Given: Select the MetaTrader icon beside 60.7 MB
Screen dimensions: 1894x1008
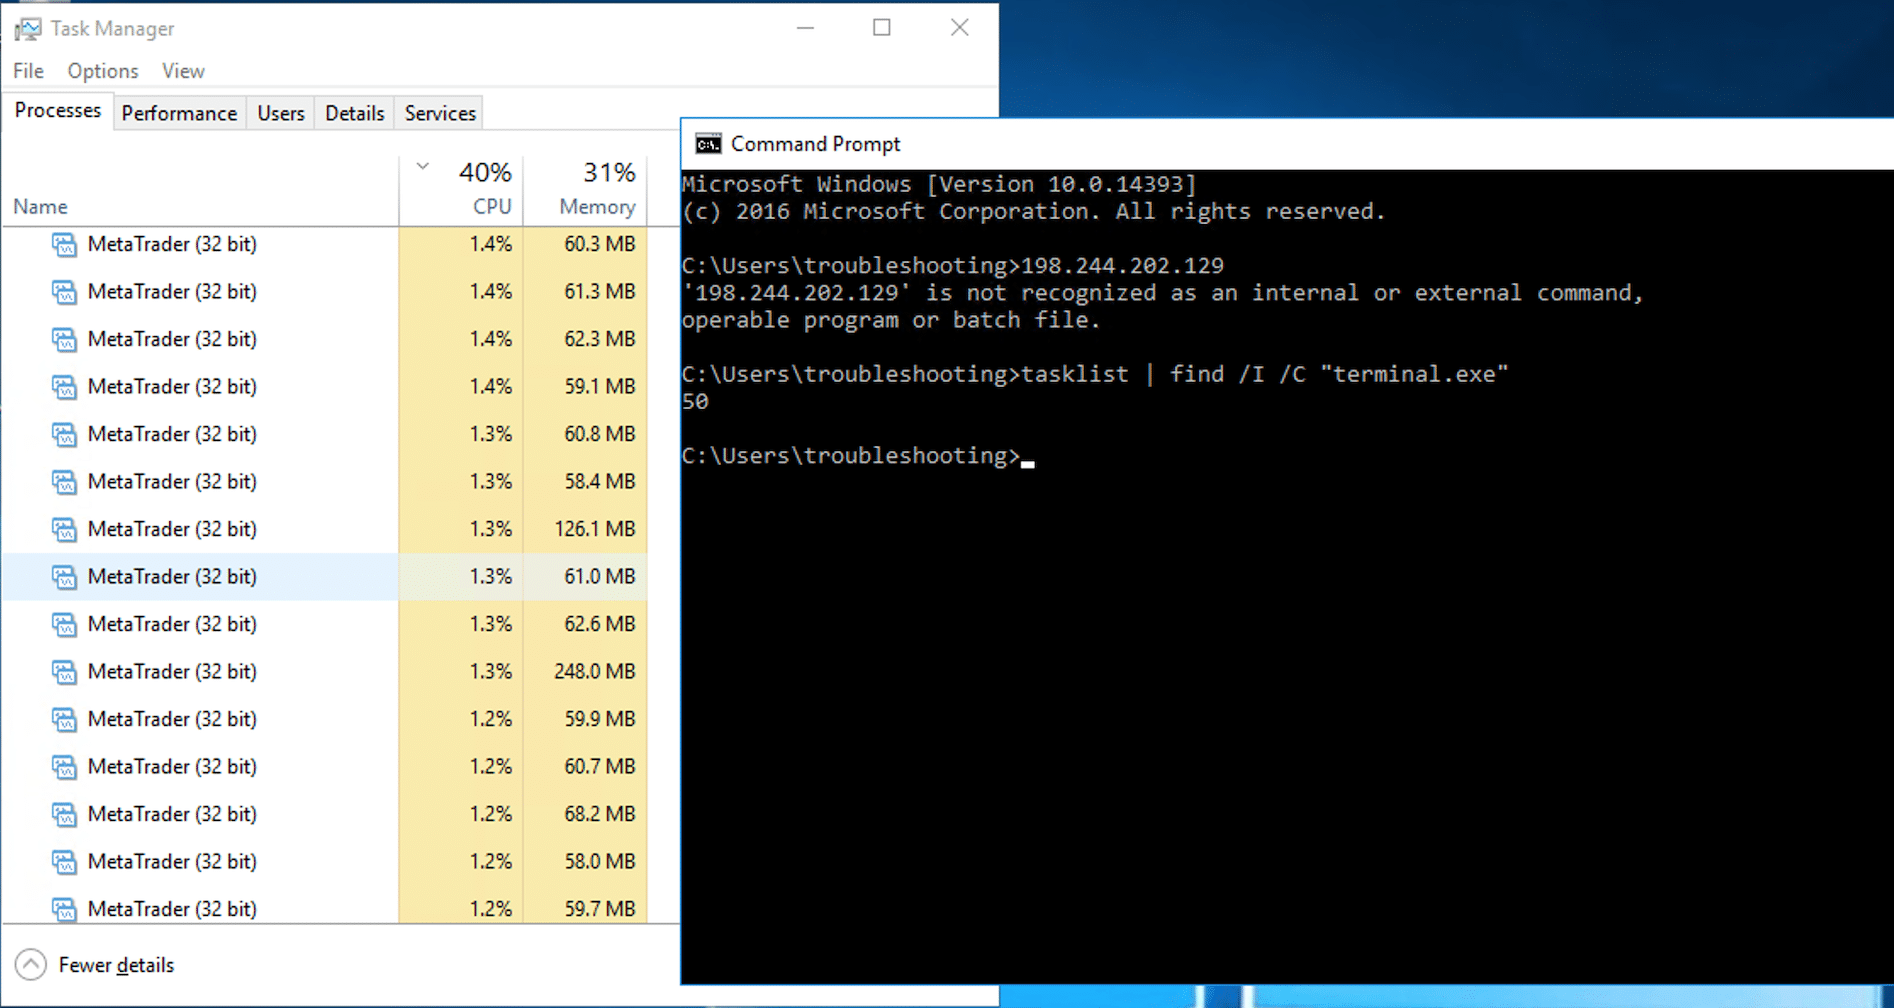Looking at the screenshot, I should point(64,767).
